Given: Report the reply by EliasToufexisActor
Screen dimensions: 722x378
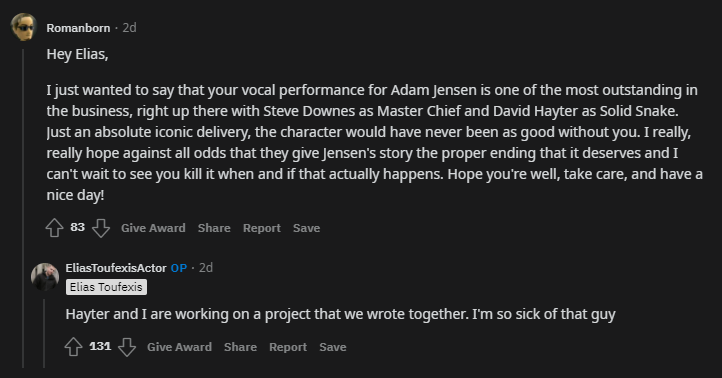Looking at the screenshot, I should point(288,347).
